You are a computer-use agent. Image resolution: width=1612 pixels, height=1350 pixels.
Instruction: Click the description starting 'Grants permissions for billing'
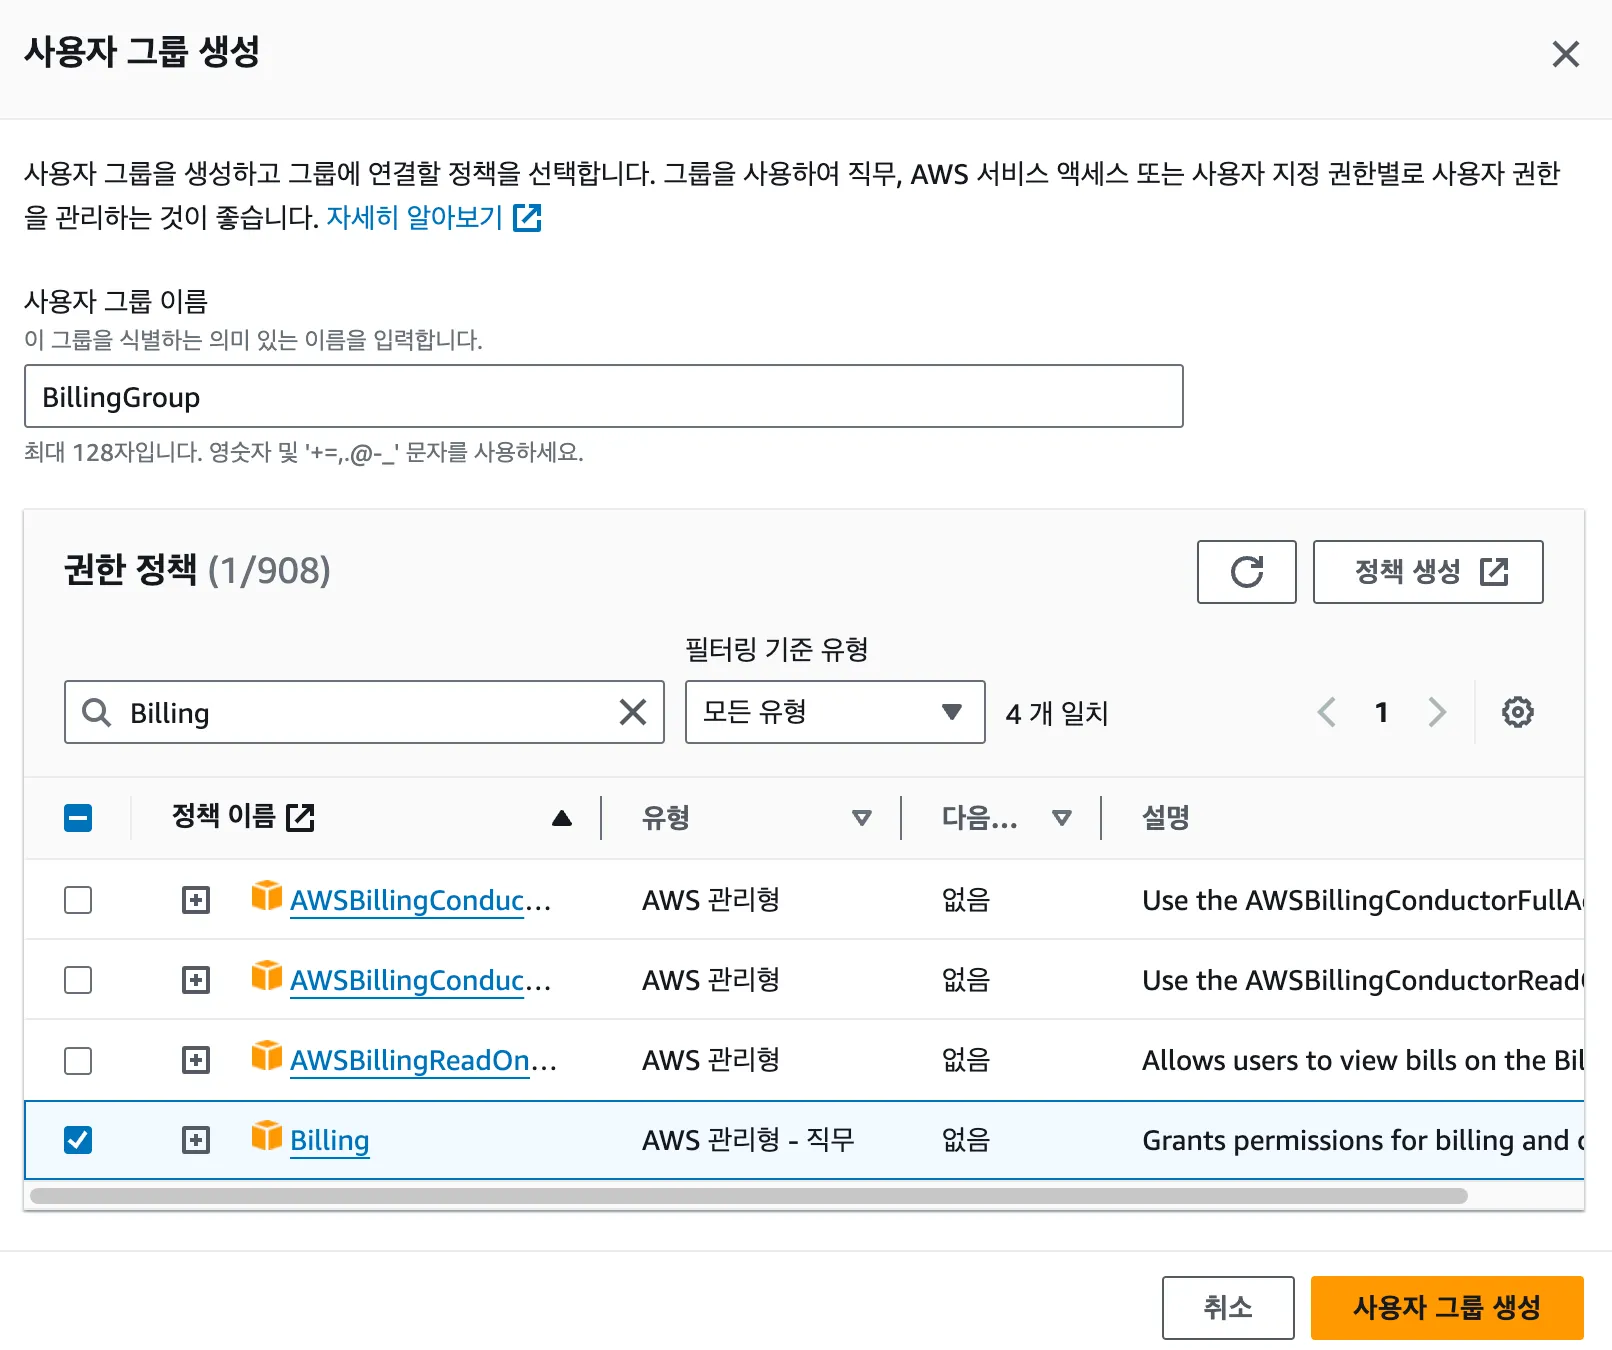point(1363,1140)
